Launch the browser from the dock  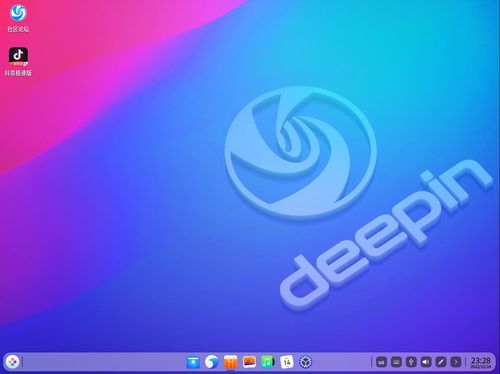(212, 362)
